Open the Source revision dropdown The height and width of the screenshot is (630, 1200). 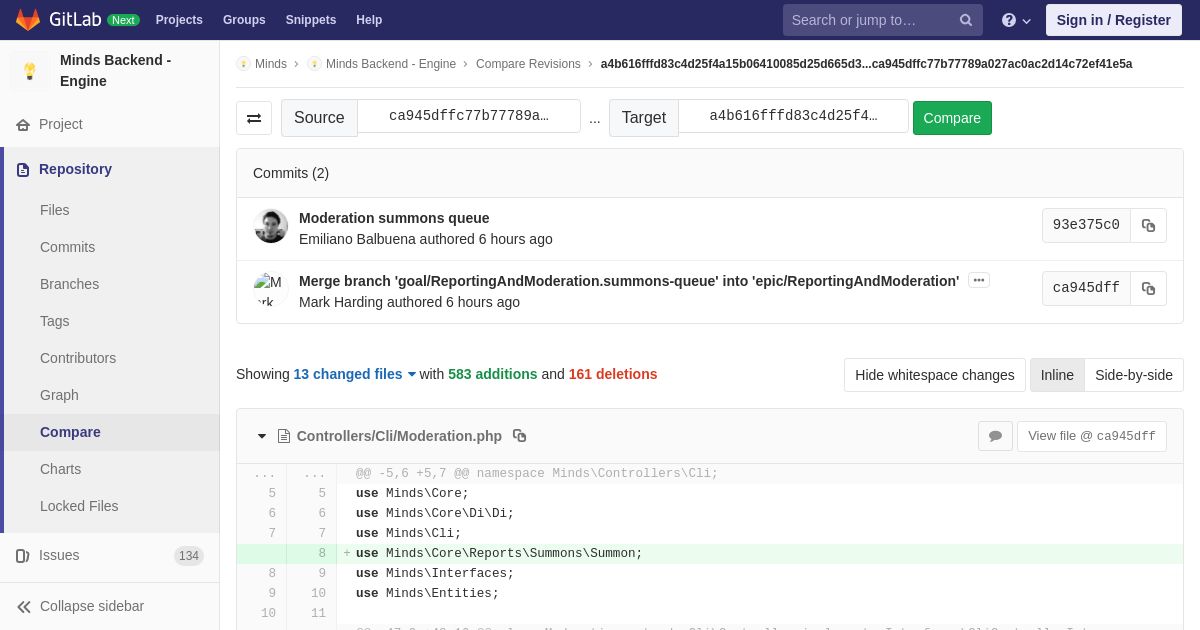tap(469, 116)
